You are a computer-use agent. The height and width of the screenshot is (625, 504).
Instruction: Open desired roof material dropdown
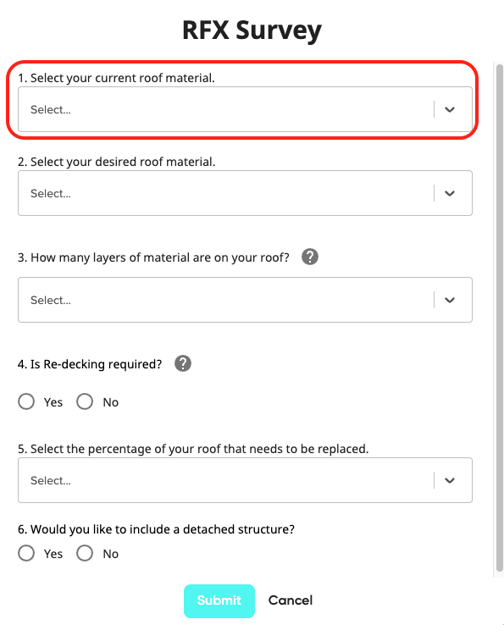click(x=245, y=193)
